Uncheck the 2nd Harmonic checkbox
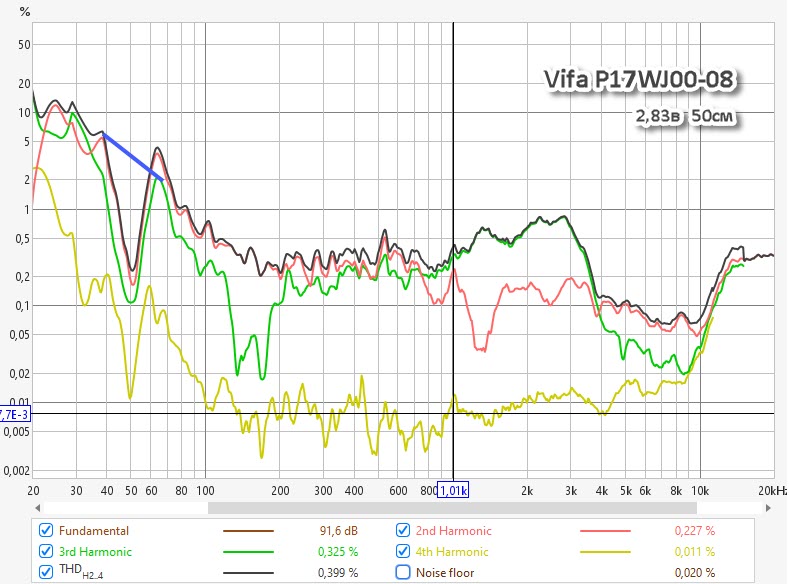 (403, 530)
